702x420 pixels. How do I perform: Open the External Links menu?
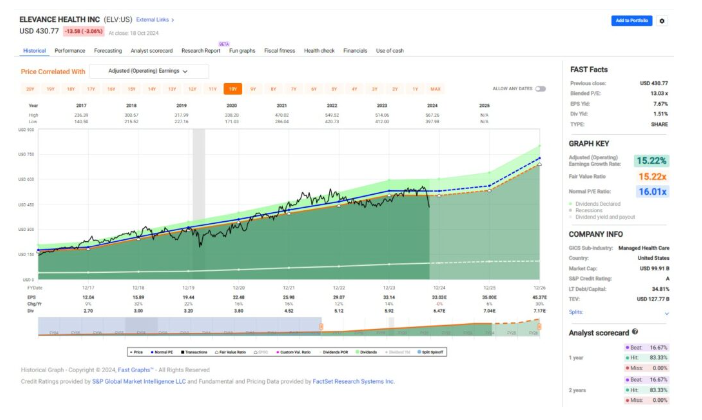[155, 20]
